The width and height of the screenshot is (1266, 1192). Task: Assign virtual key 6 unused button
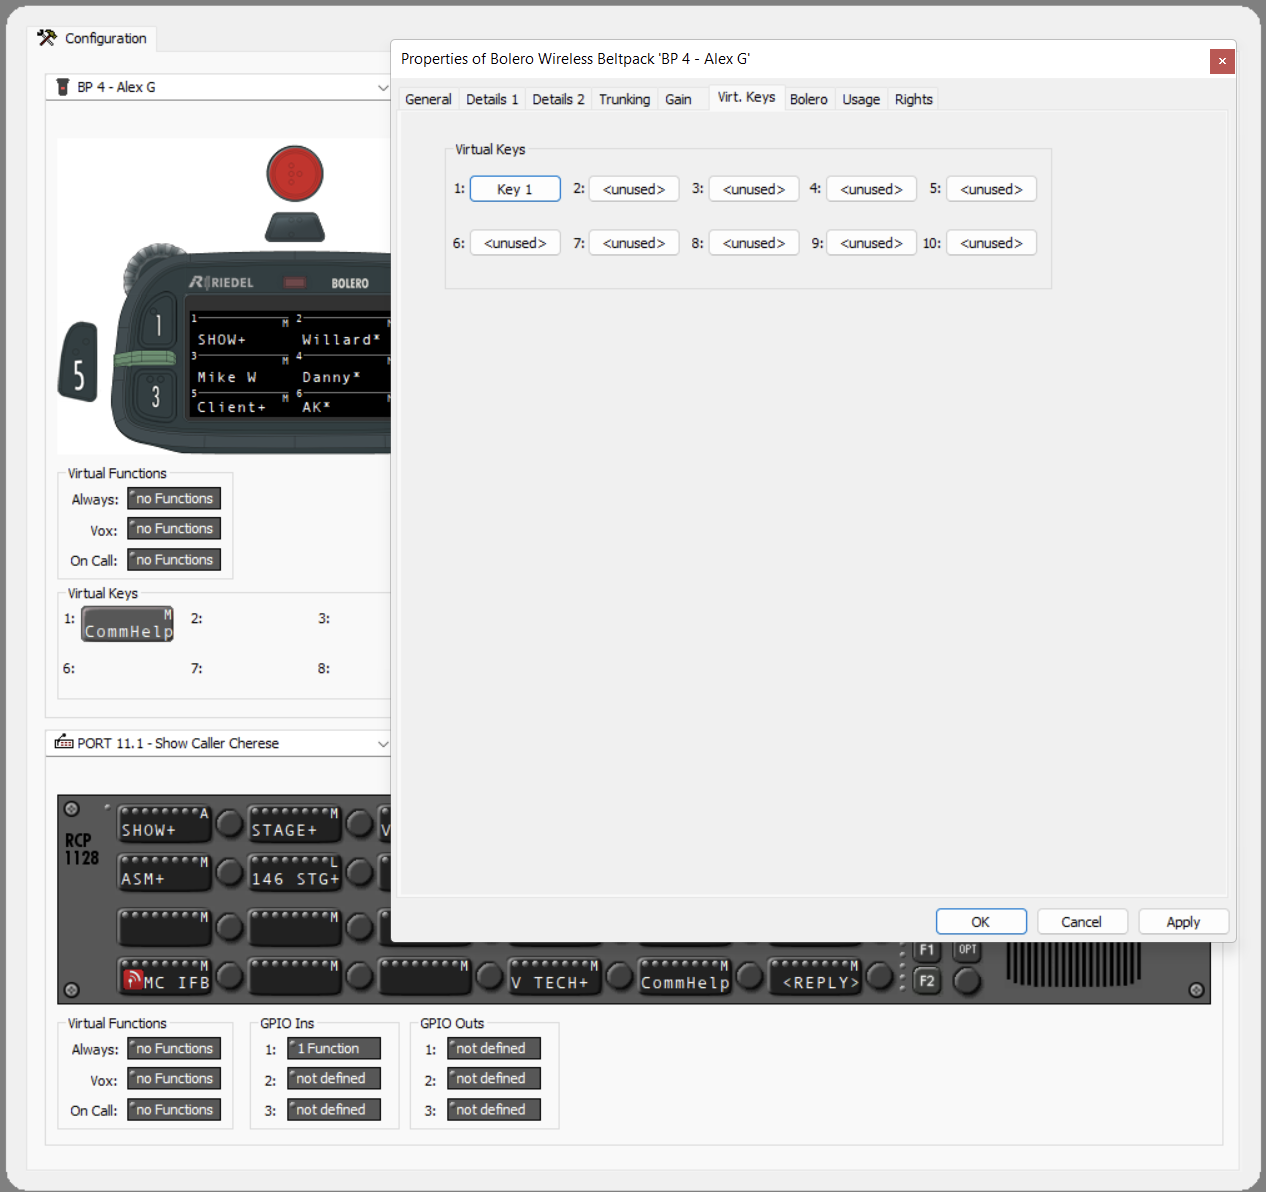click(x=515, y=243)
